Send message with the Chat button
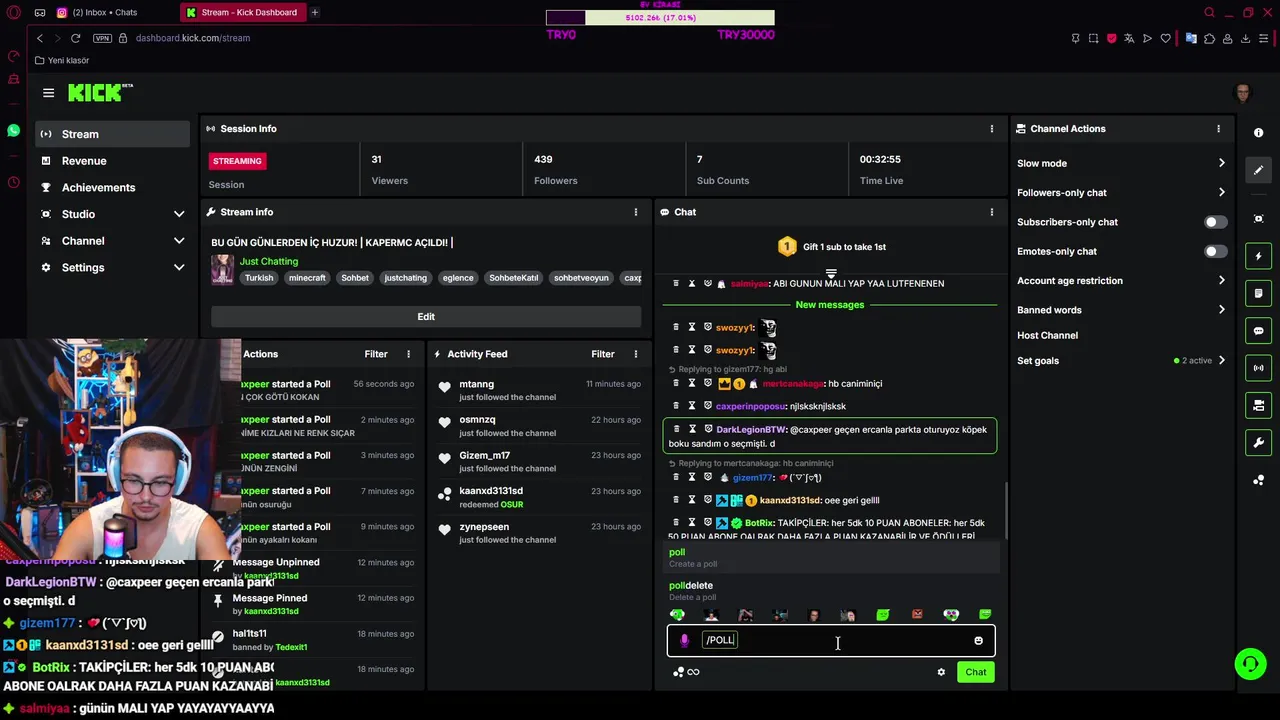The height and width of the screenshot is (720, 1280). coord(975,672)
